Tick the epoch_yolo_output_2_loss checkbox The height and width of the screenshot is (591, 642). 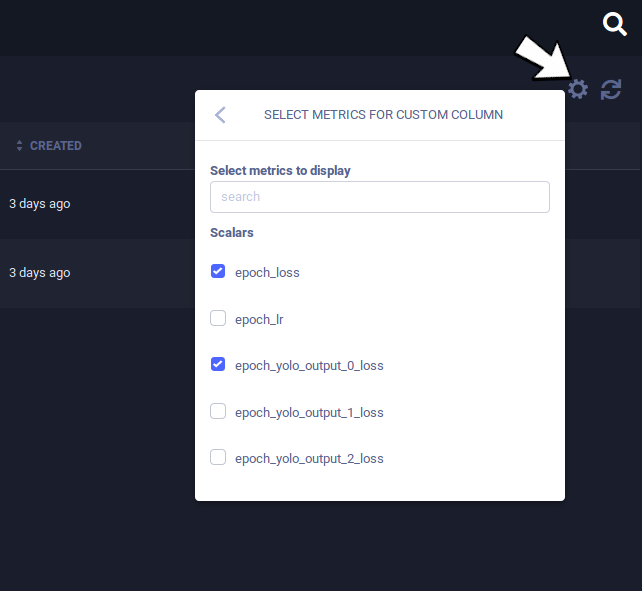point(218,458)
